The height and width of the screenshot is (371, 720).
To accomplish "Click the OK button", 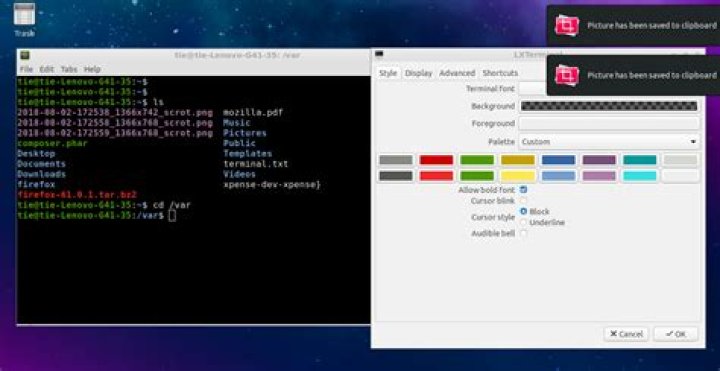I will coord(675,334).
